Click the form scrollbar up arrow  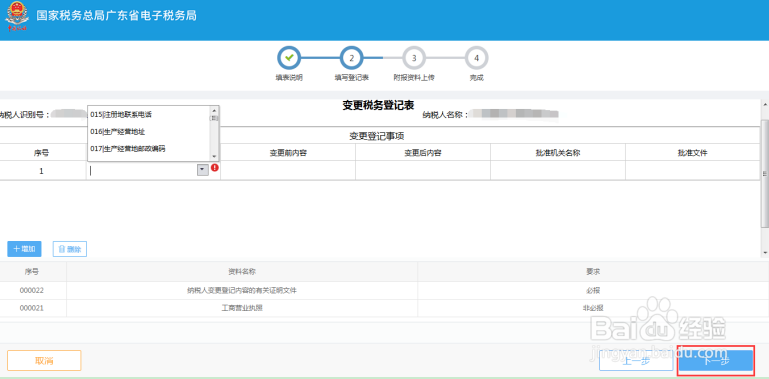point(765,104)
